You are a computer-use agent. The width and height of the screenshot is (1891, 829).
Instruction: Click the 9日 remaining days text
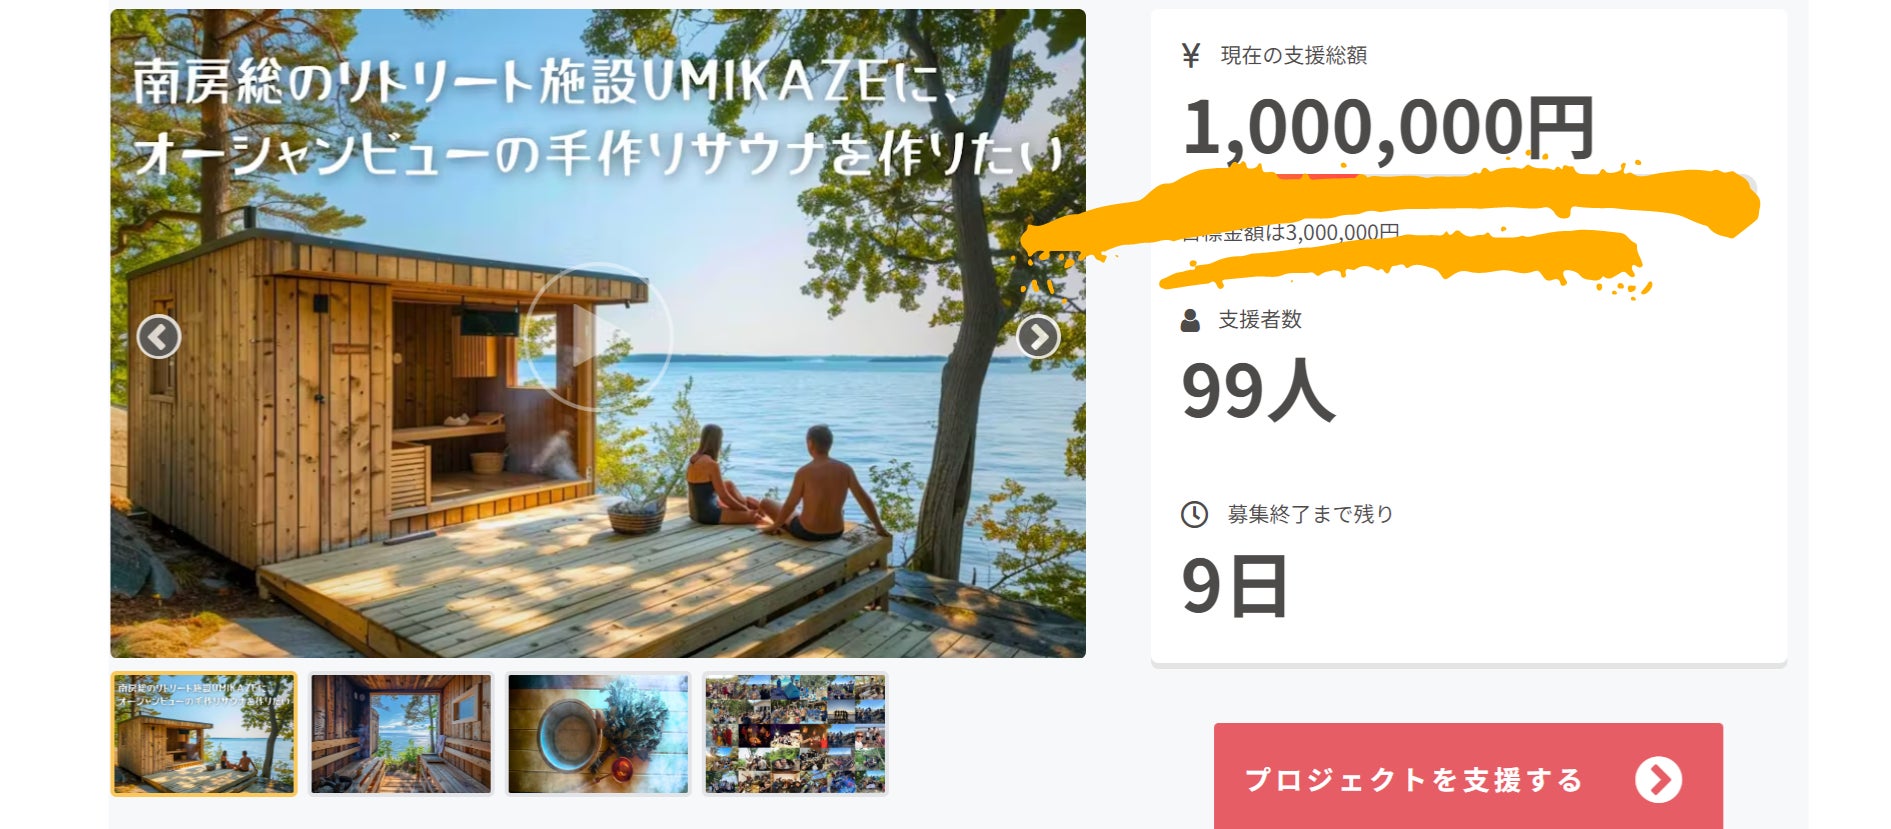pos(1235,586)
